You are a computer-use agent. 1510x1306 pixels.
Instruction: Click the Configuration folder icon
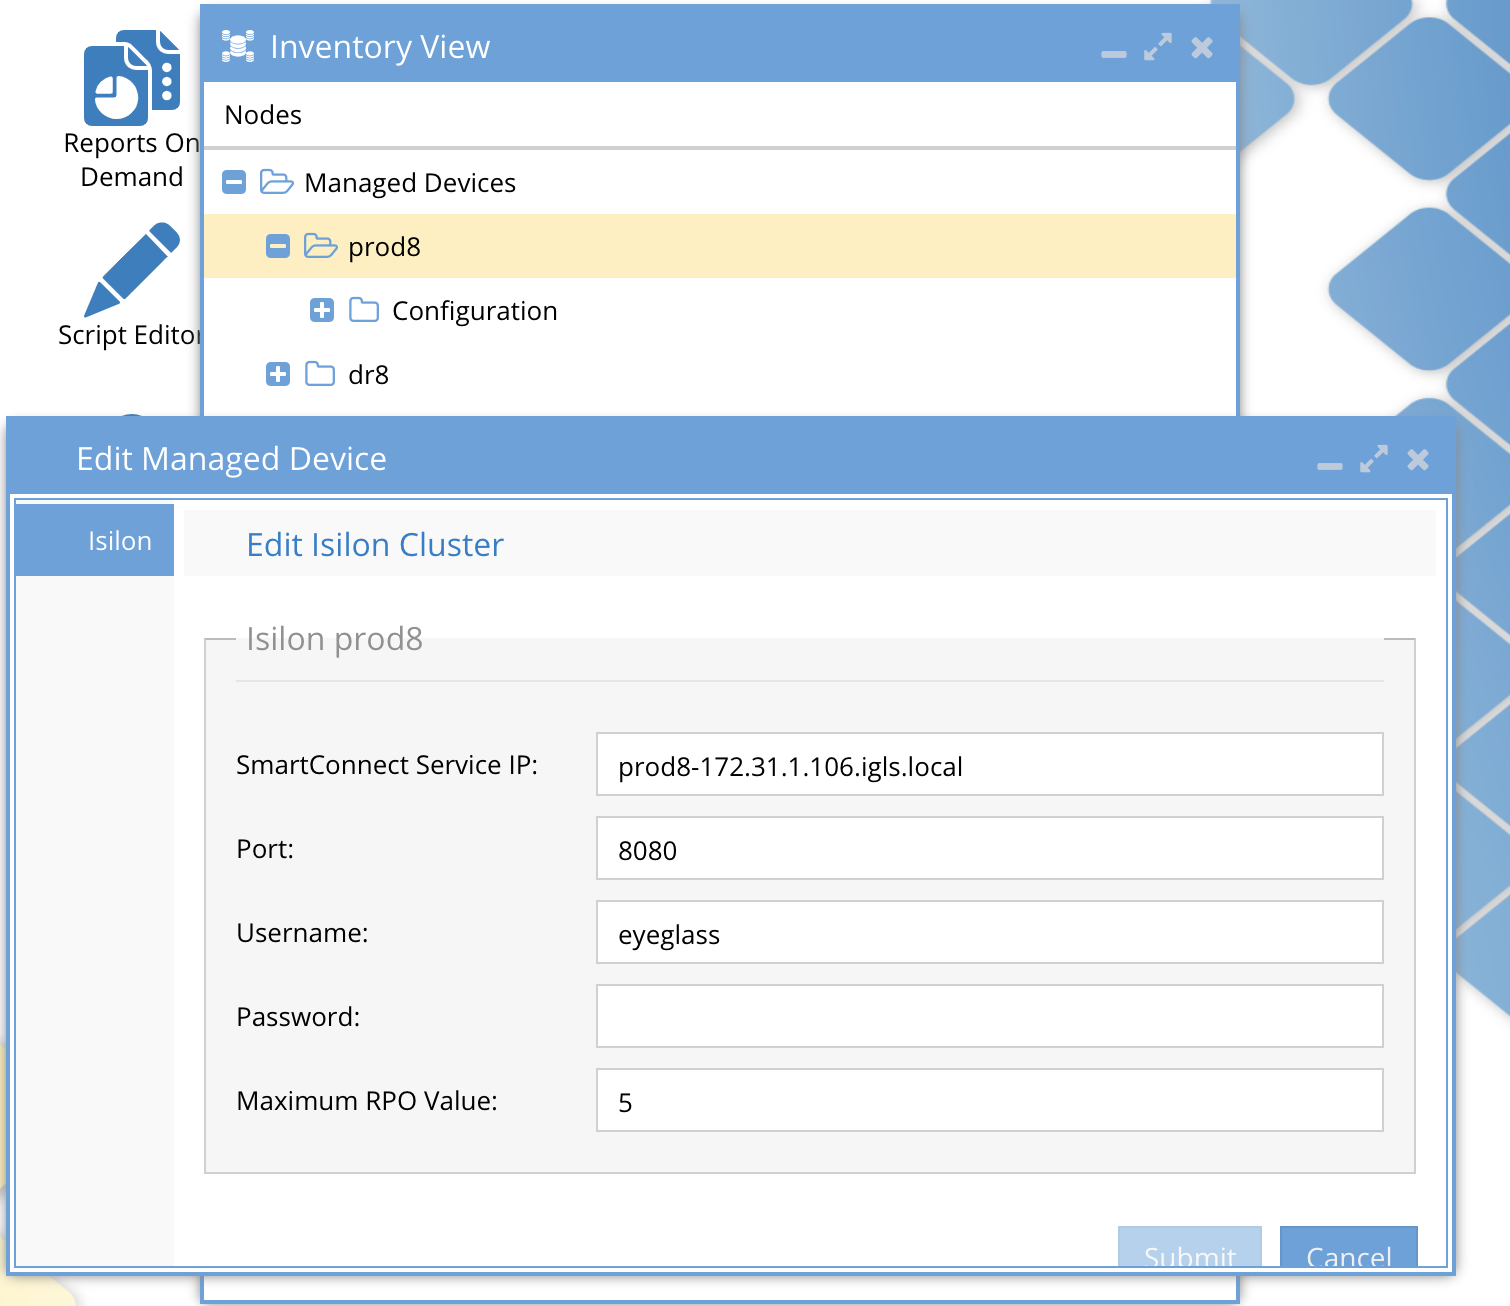pos(364,310)
